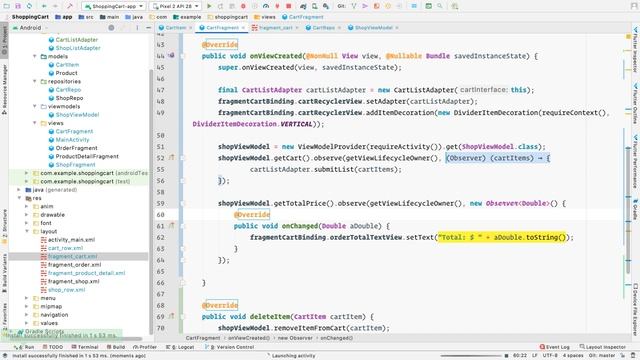Click the launching activity progress bar

tap(471, 356)
